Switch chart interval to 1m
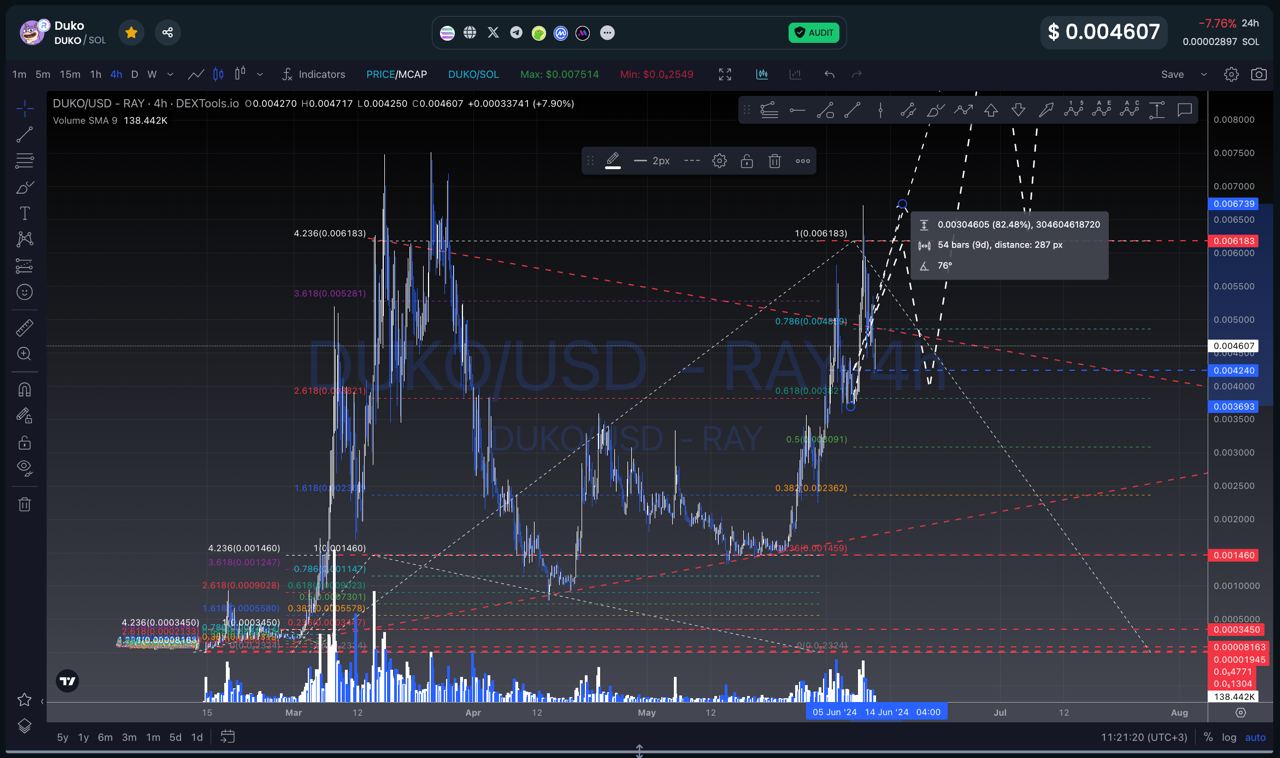Screen dimensions: 1280x758 click(20, 74)
